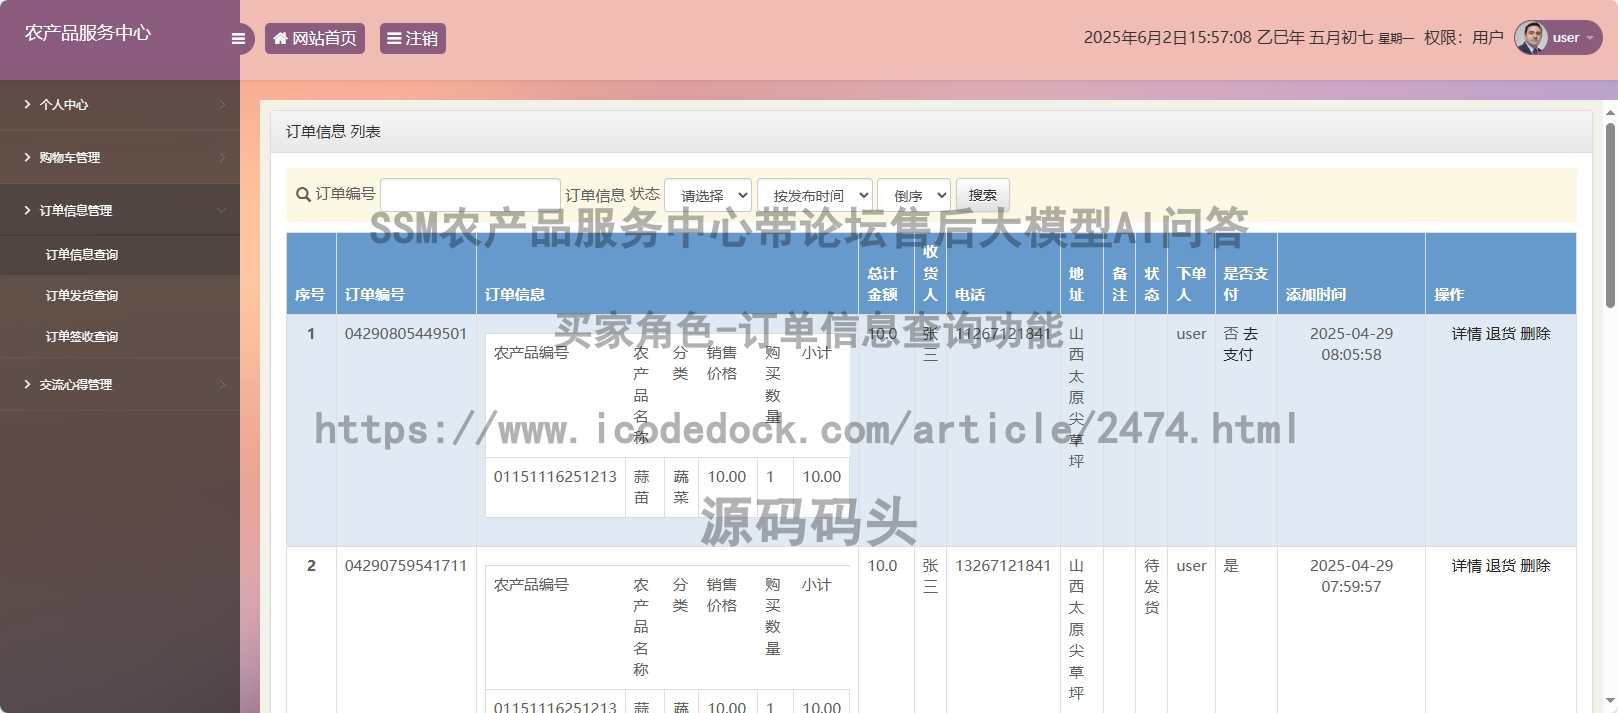Open 网站首页 home button
The width and height of the screenshot is (1618, 713).
(x=315, y=39)
